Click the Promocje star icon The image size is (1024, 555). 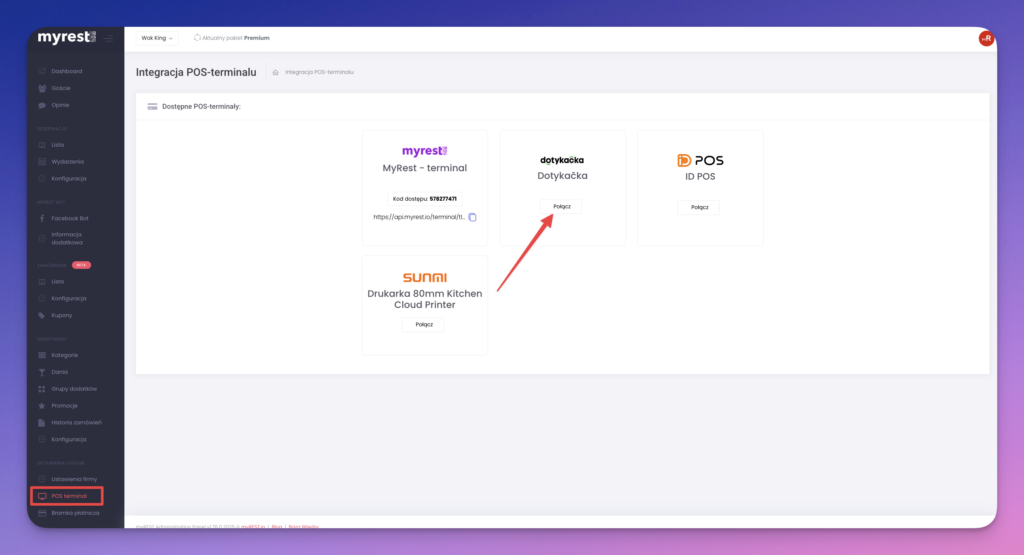point(42,406)
